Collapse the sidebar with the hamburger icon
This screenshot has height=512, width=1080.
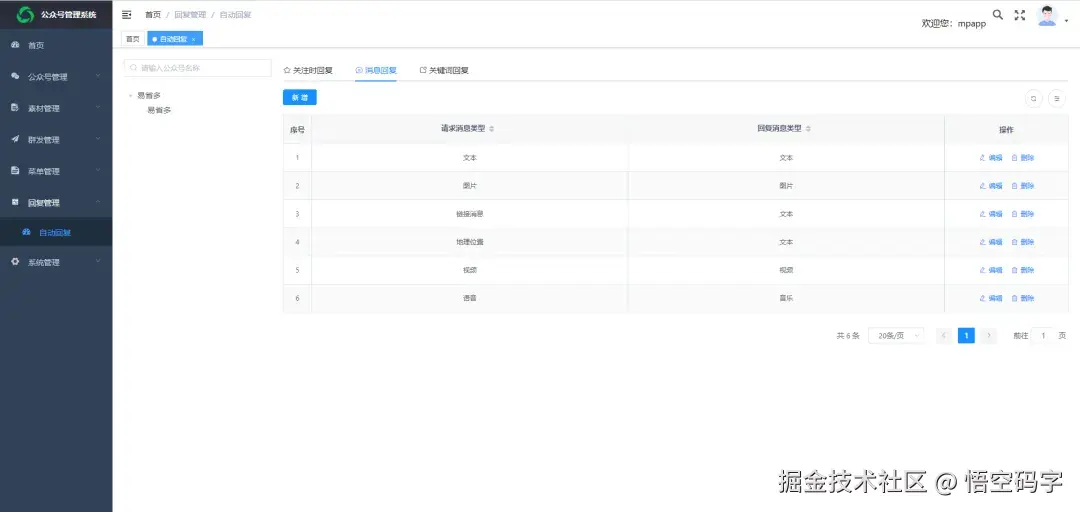(126, 14)
